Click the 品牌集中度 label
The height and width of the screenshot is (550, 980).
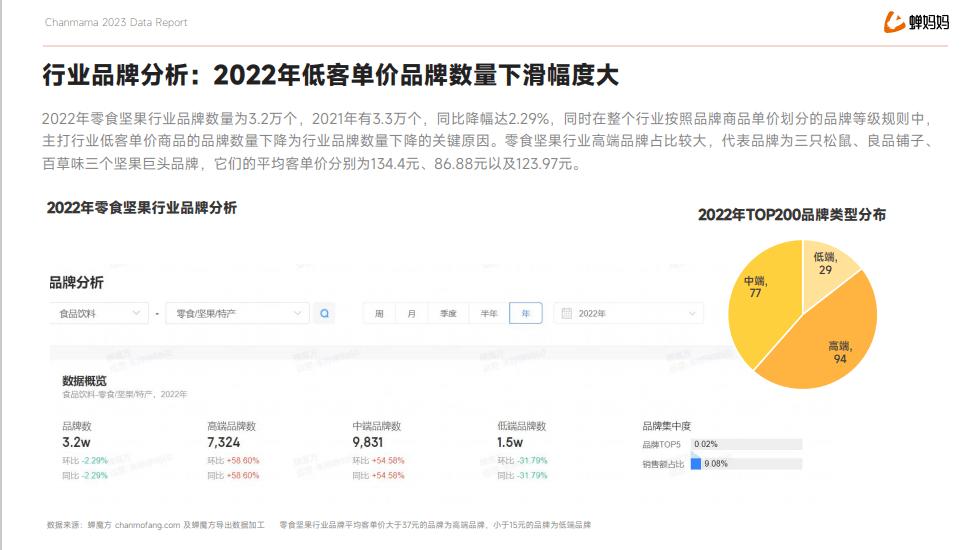pos(666,426)
